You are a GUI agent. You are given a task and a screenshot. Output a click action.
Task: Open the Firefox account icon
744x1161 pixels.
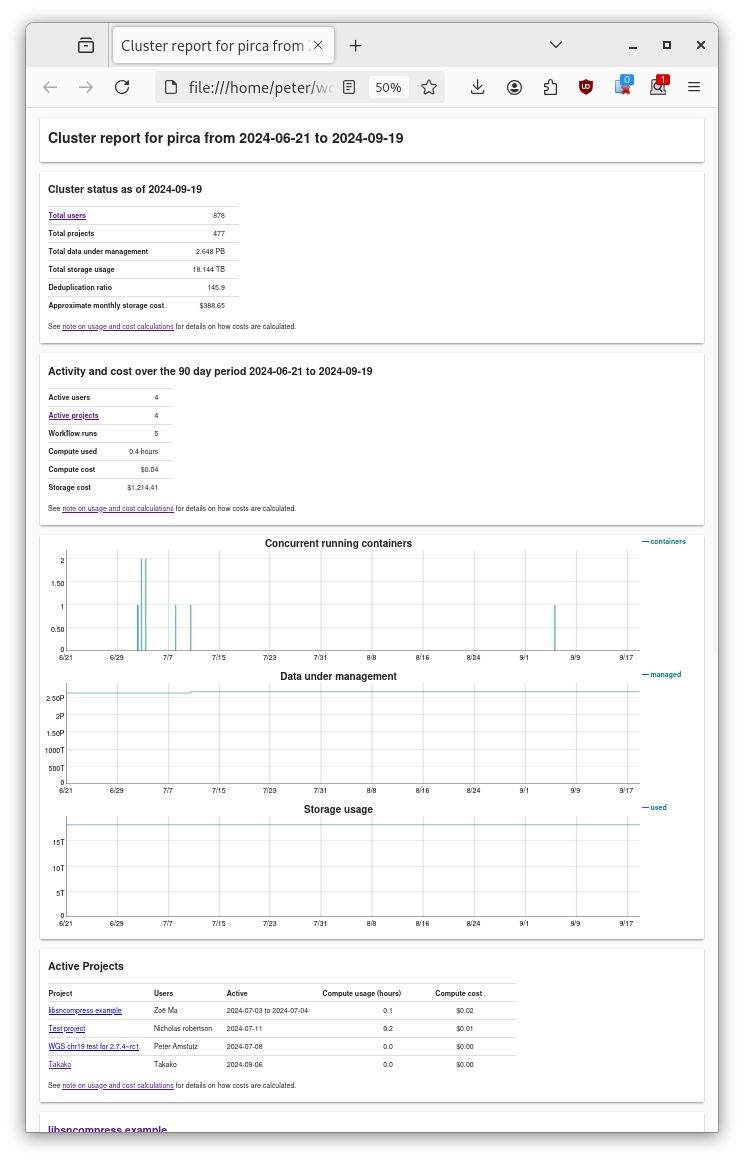(514, 87)
